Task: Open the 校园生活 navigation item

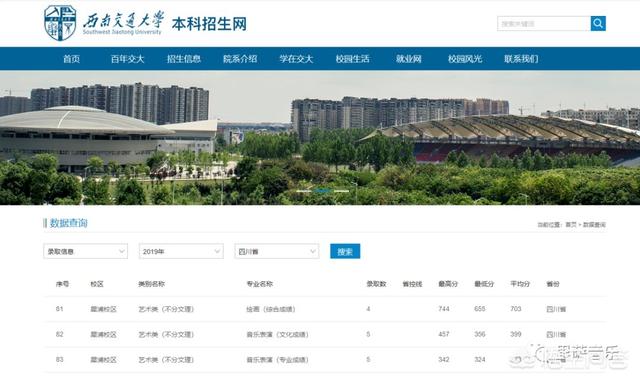Action: (x=352, y=59)
